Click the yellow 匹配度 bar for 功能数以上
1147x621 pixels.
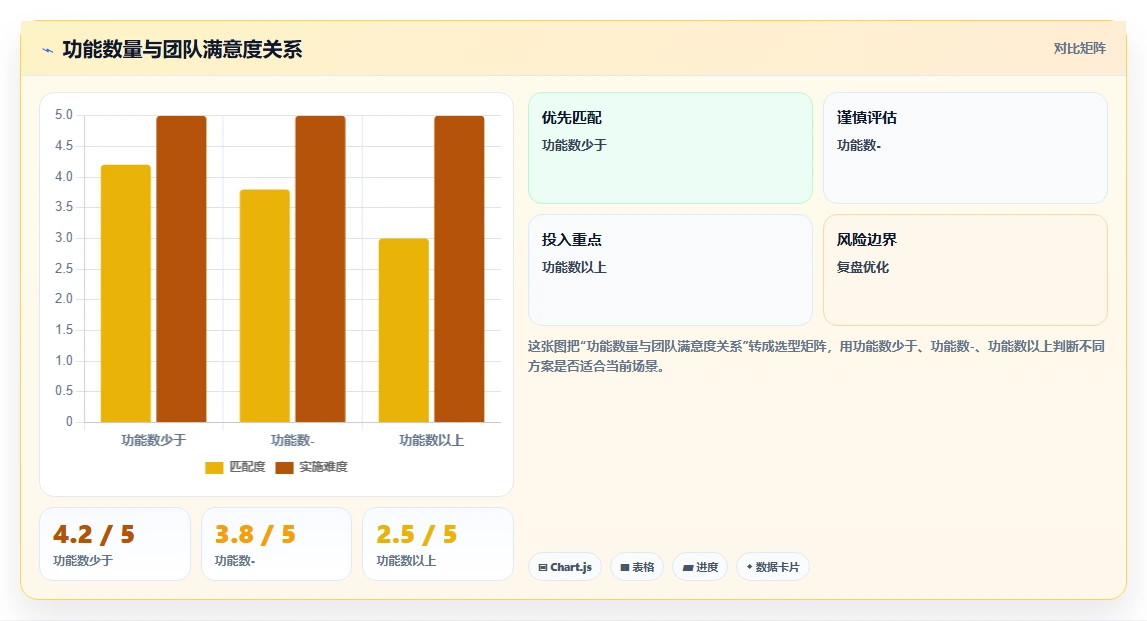coord(404,331)
